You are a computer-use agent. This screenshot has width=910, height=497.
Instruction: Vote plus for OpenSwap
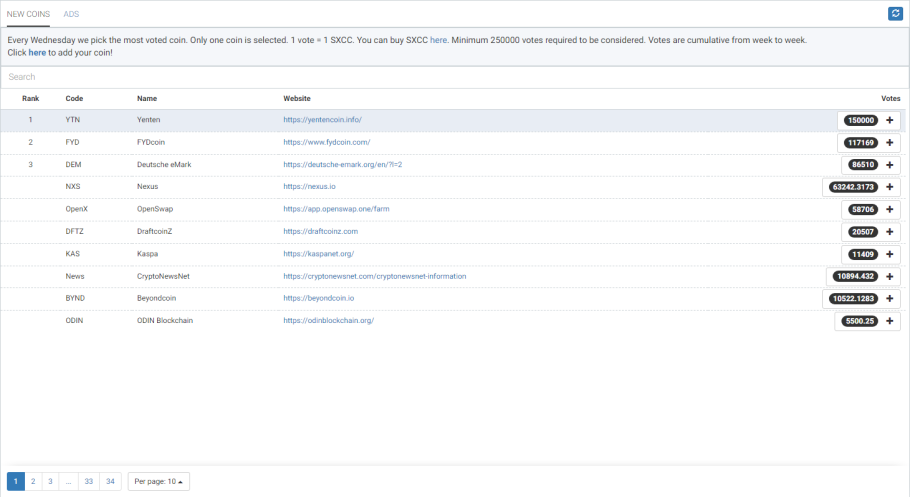tap(890, 210)
